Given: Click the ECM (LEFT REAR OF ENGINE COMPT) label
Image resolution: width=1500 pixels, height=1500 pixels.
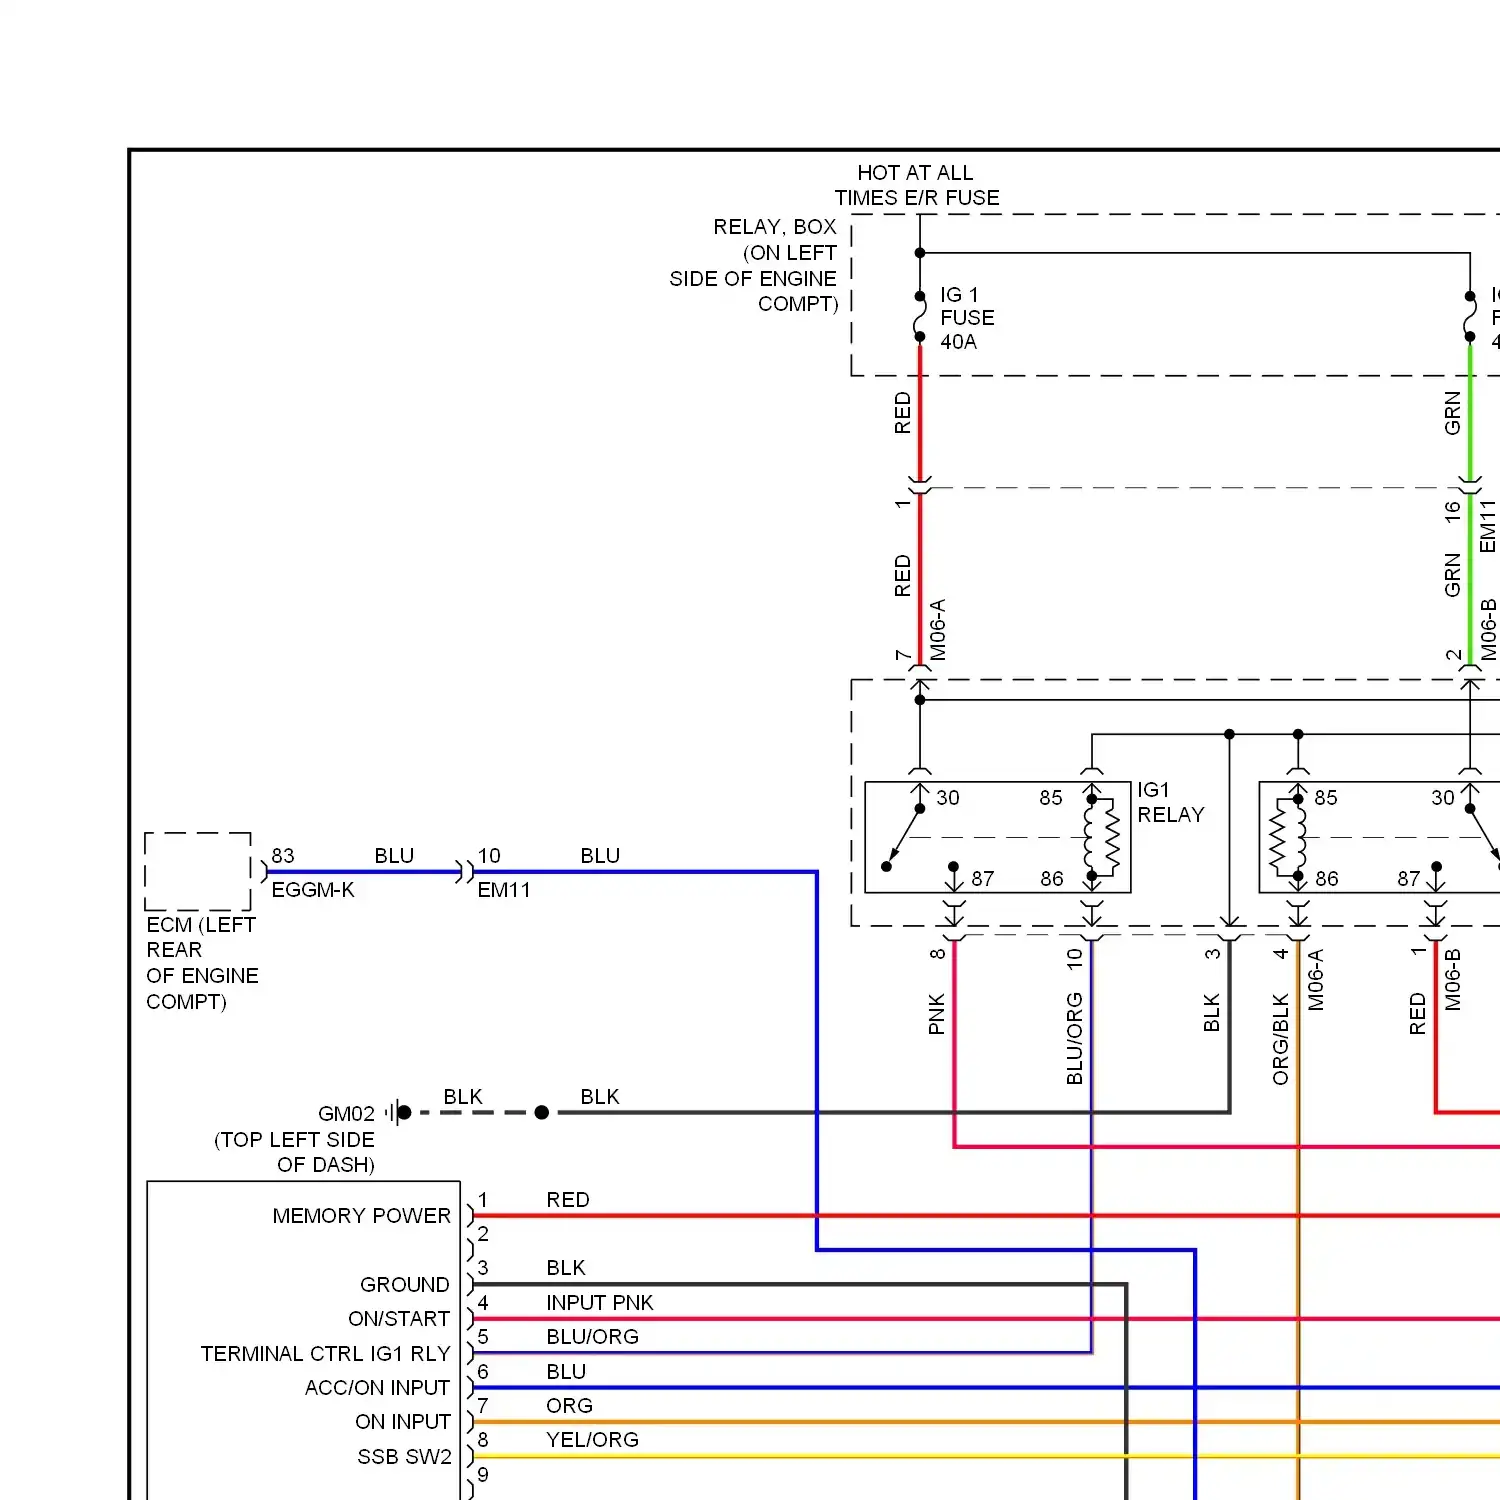Looking at the screenshot, I should (202, 963).
